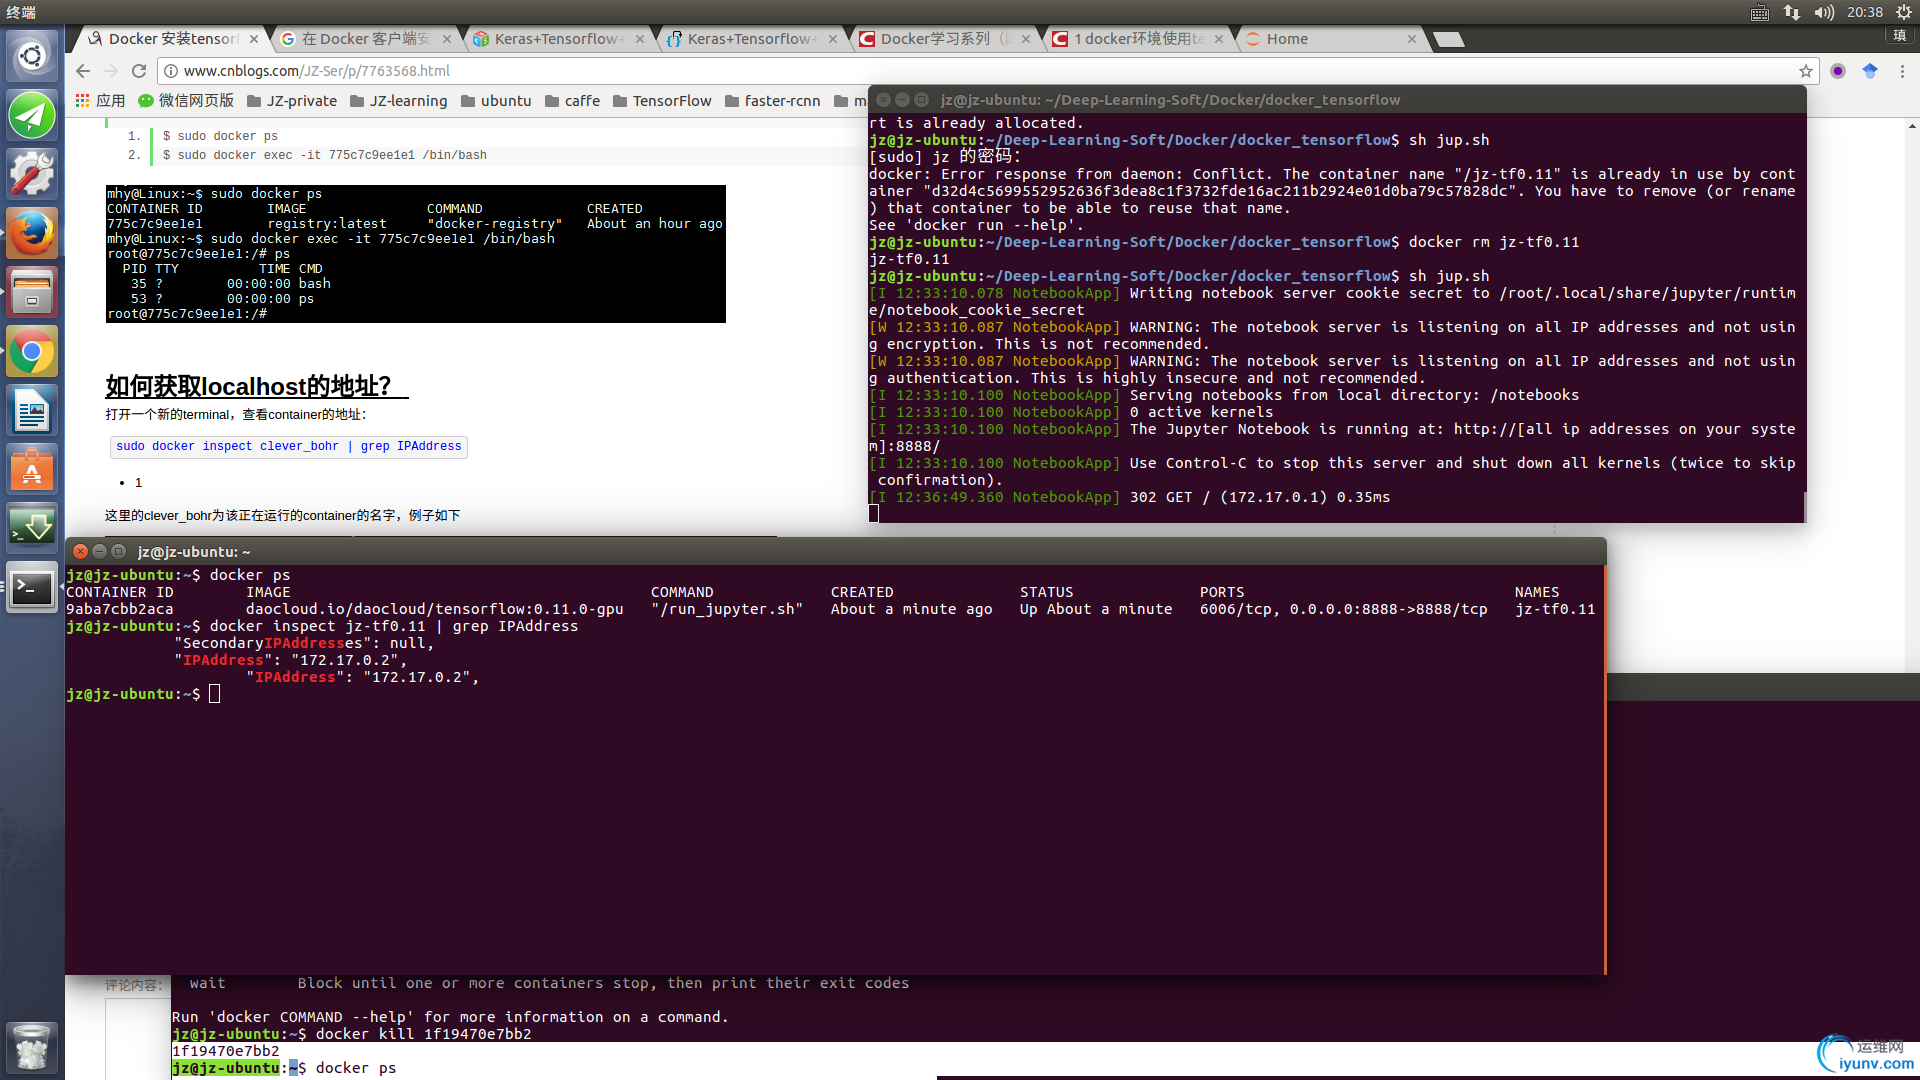The width and height of the screenshot is (1920, 1080).
Task: Open the Trash in the dock
Action: (32, 1048)
